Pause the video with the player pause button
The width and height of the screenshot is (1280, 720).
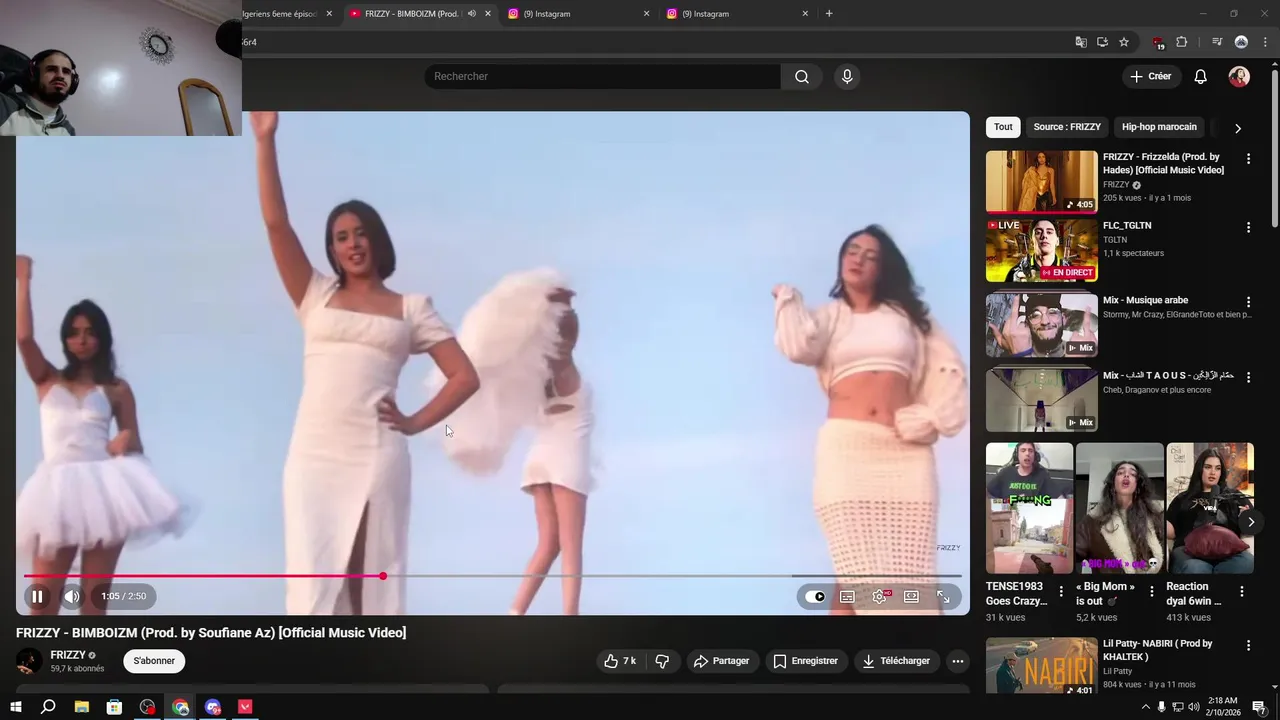point(37,597)
